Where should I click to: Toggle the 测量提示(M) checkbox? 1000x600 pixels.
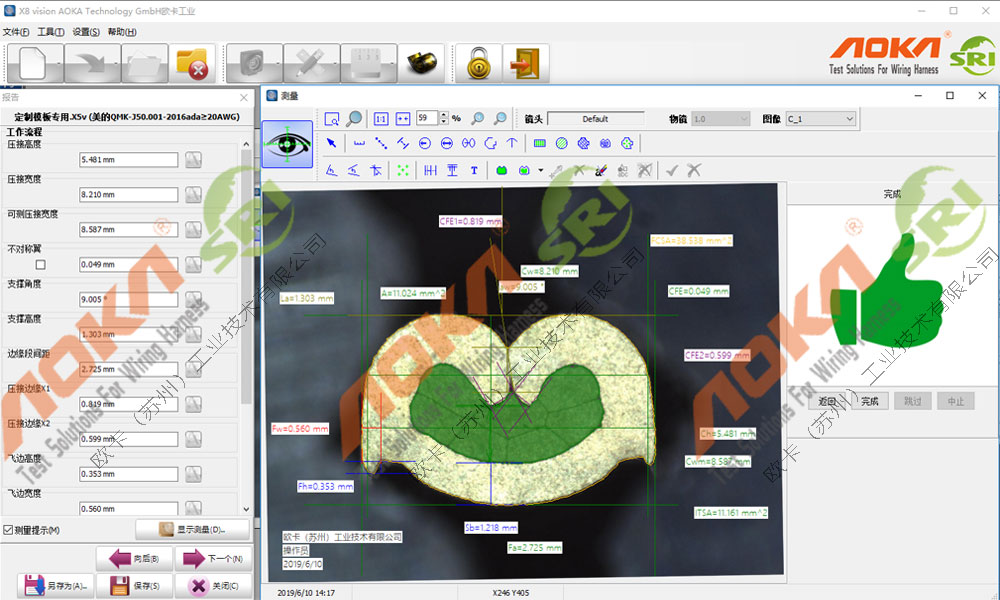click(8, 530)
